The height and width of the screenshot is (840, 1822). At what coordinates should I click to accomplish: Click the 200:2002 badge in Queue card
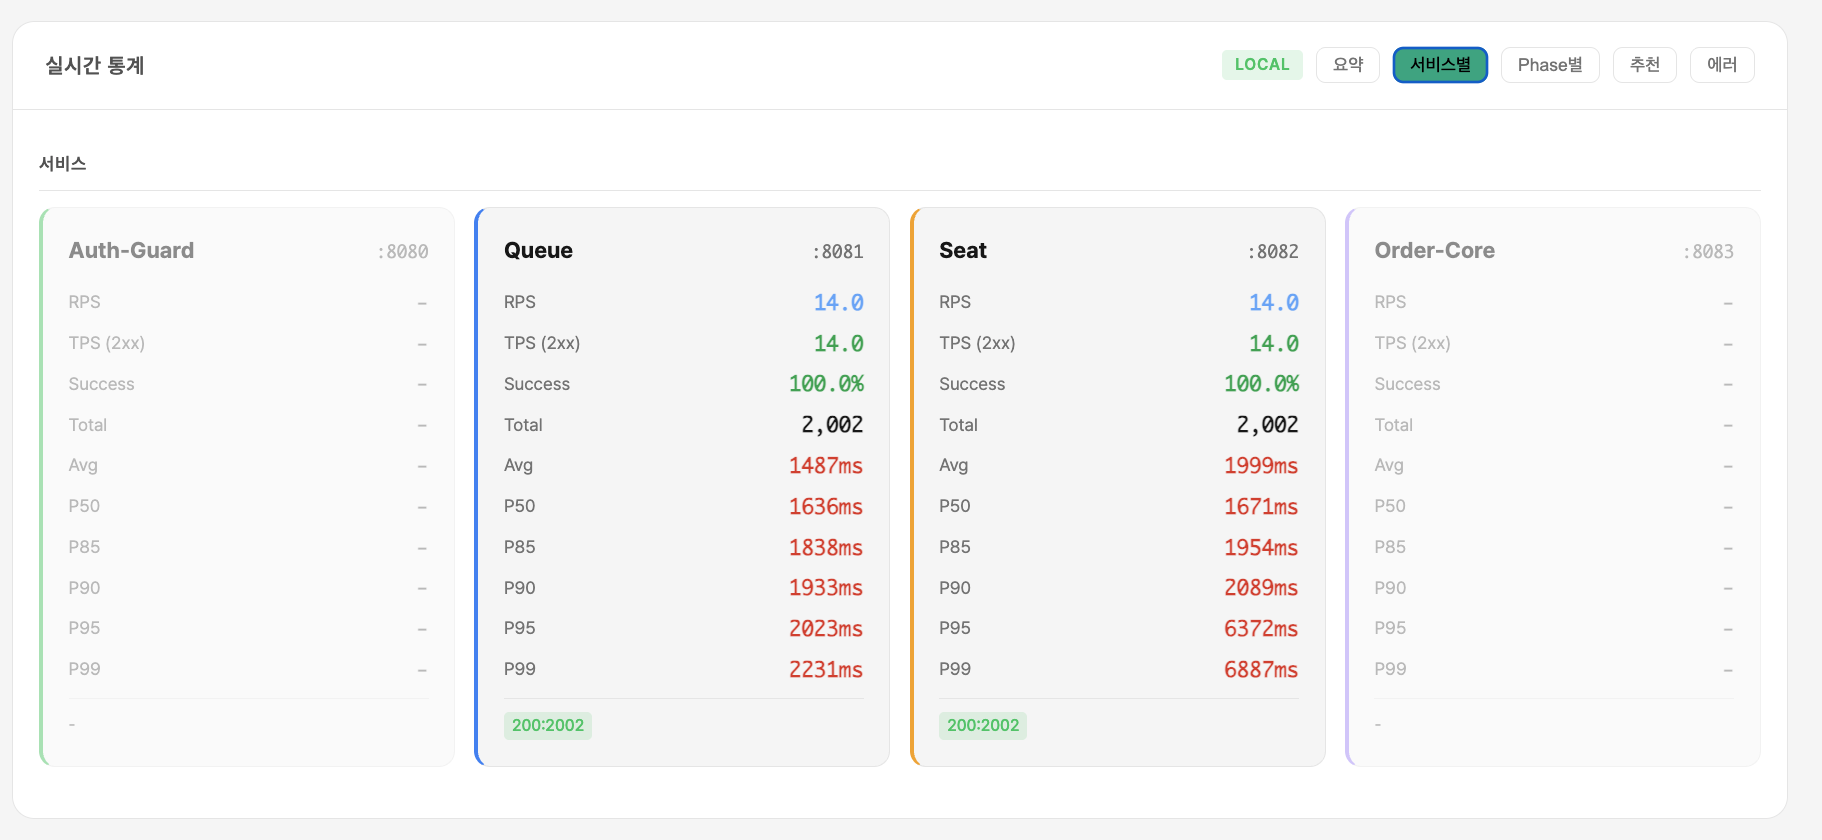coord(547,726)
